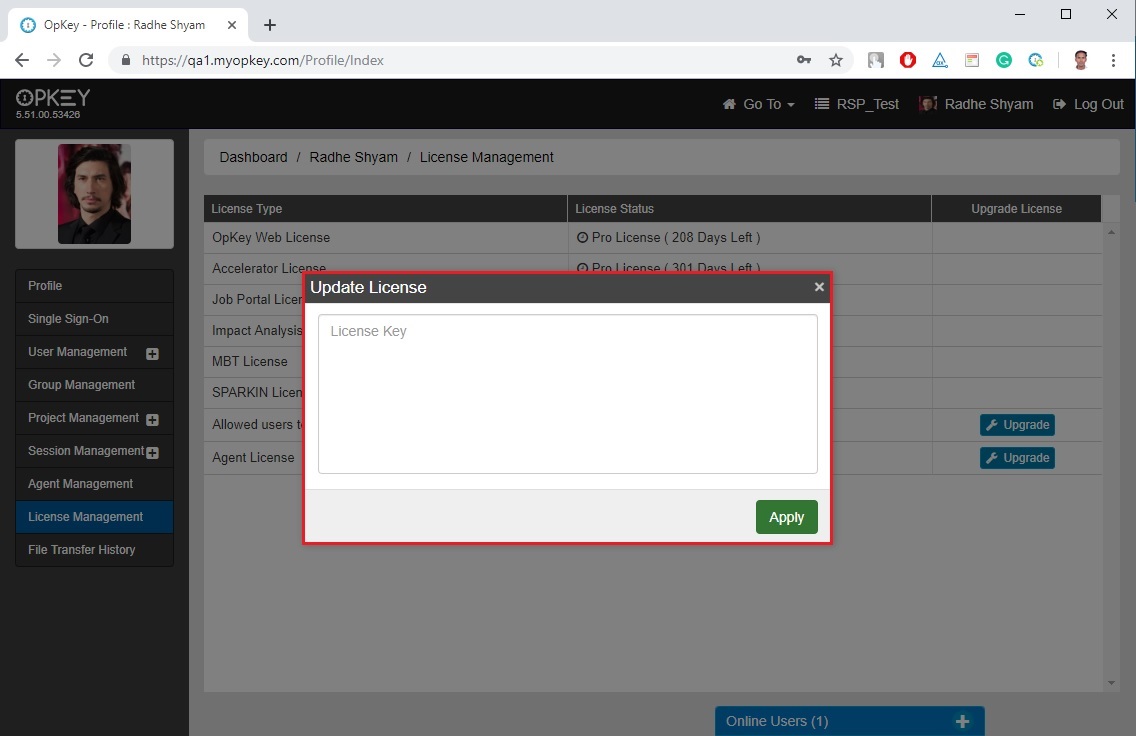Click the User Management sidebar label

(x=78, y=352)
